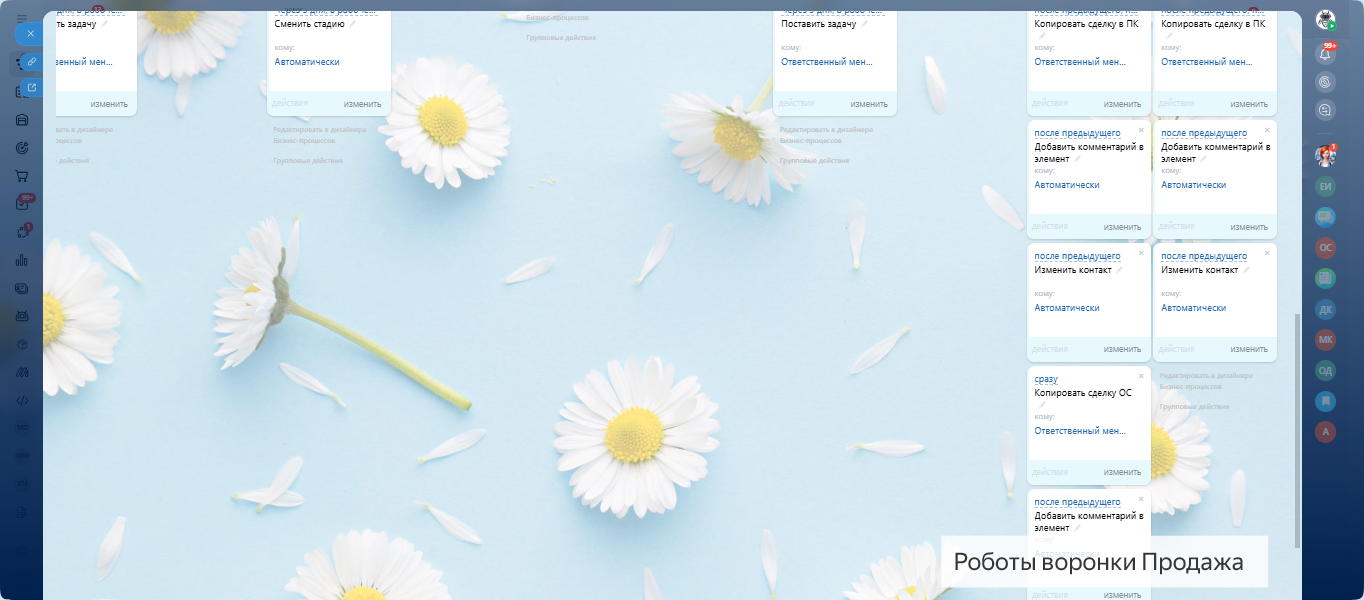Open the chat of the photo avatar with badge 1
The height and width of the screenshot is (600, 1364).
click(1325, 156)
